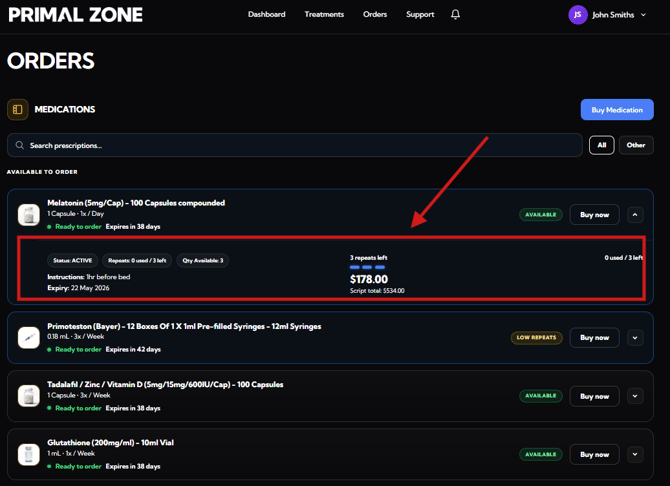Buy now for Primoteston
This screenshot has height=486, width=670.
(x=594, y=338)
